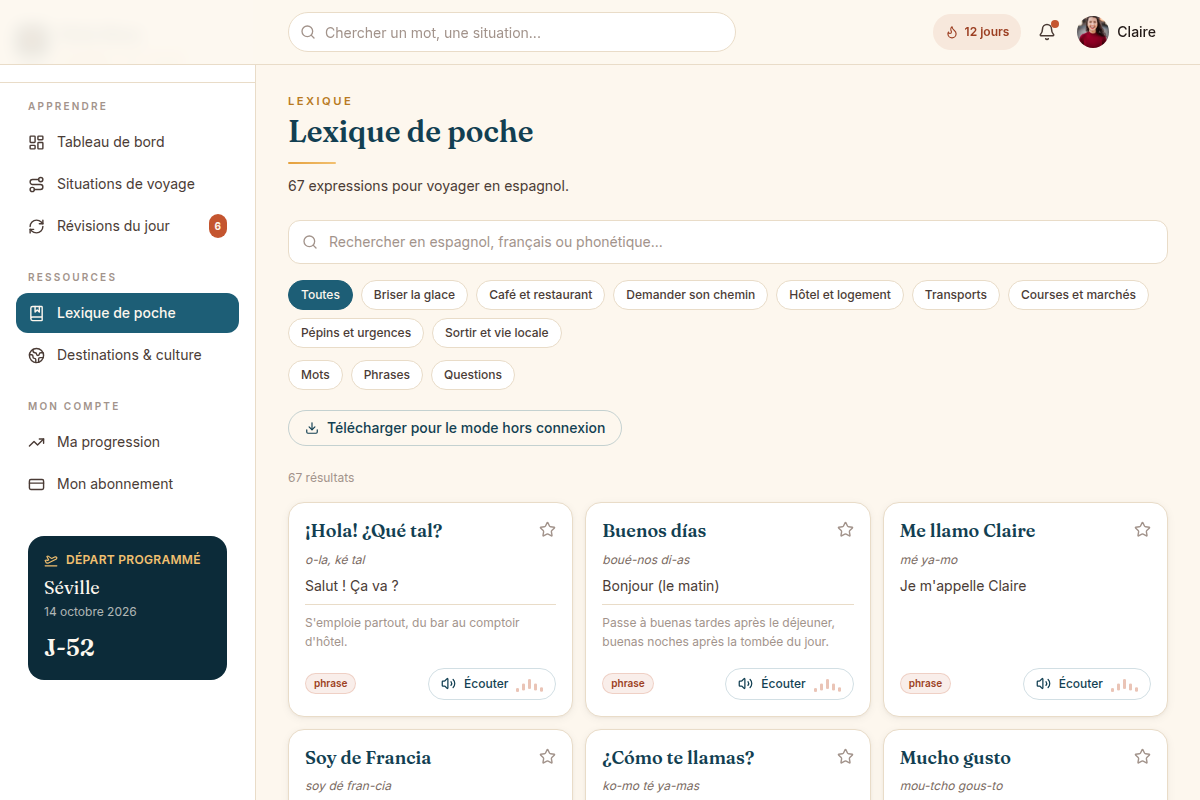Focus the top search bar "Chercher un mot"
This screenshot has height=800, width=1200.
pyautogui.click(x=512, y=32)
